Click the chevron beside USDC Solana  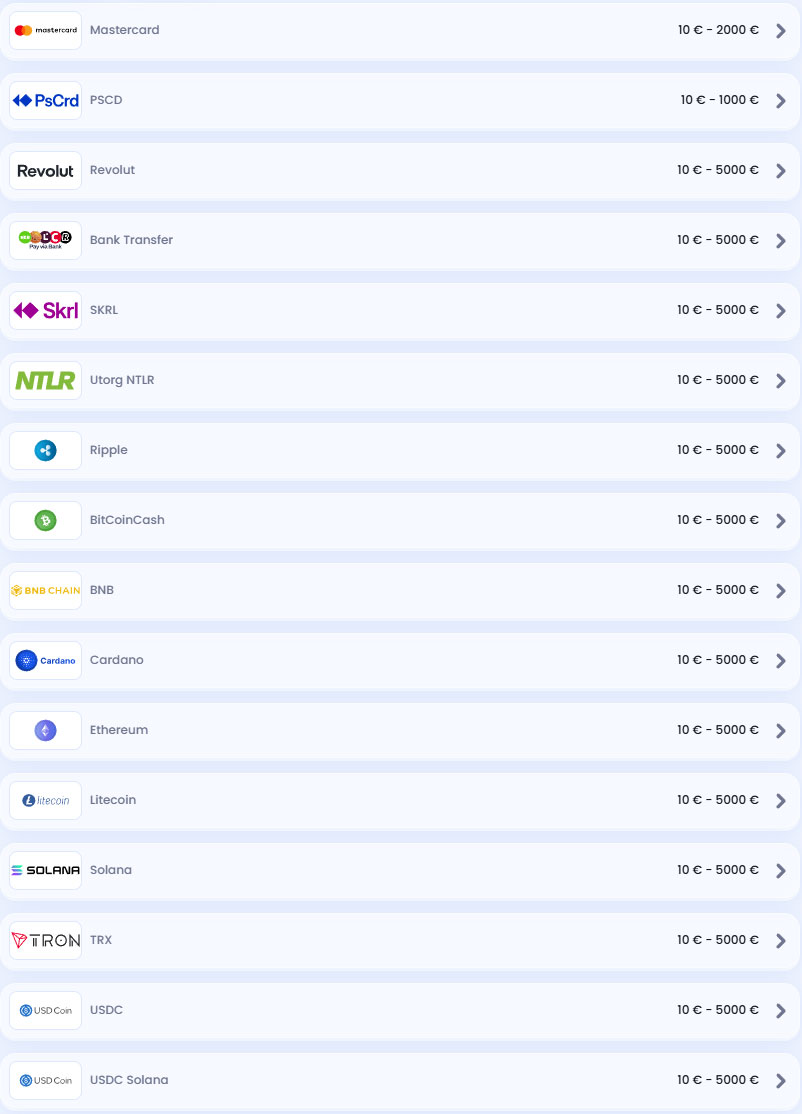781,1081
